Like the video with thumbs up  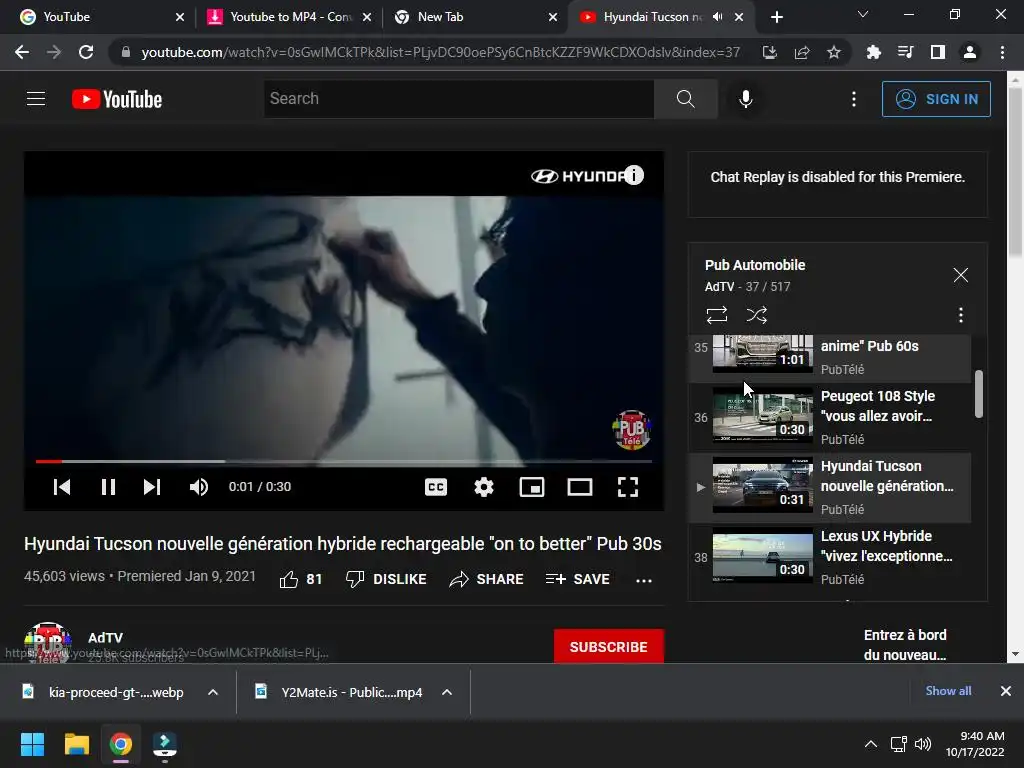click(x=301, y=579)
